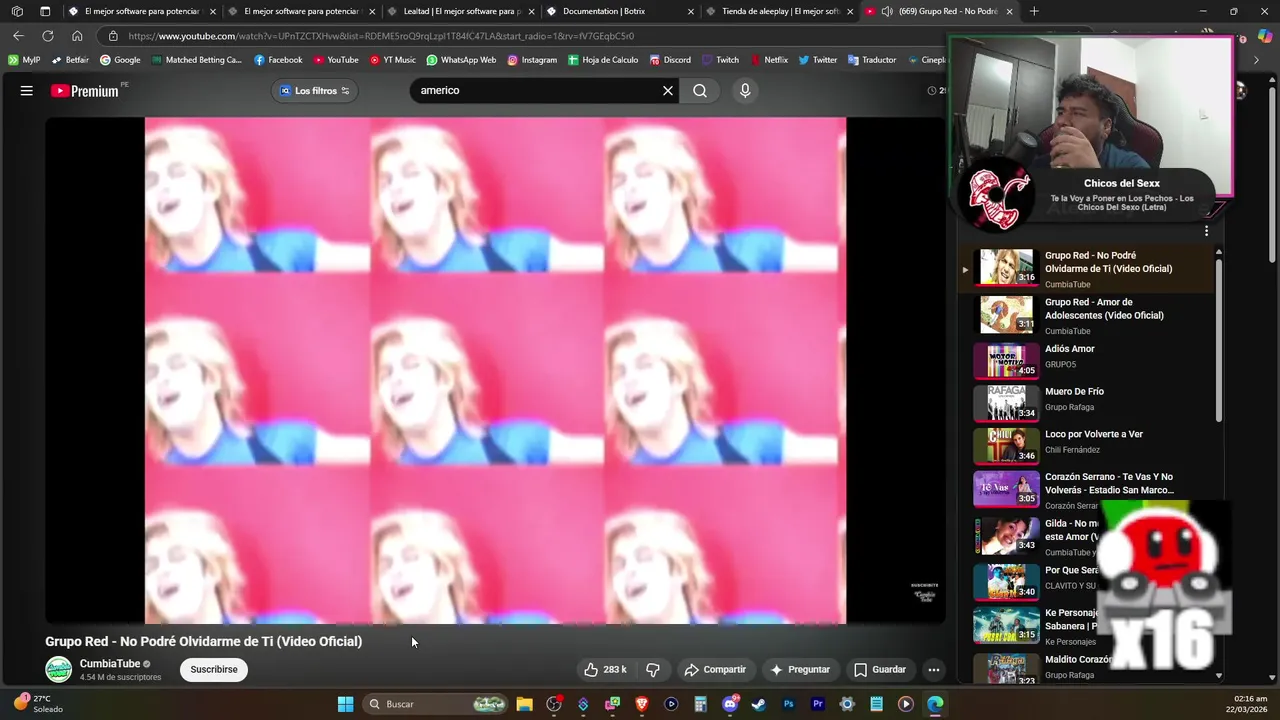Screen dimensions: 1280x720
Task: Launch Photoshop from the taskbar
Action: click(x=788, y=704)
